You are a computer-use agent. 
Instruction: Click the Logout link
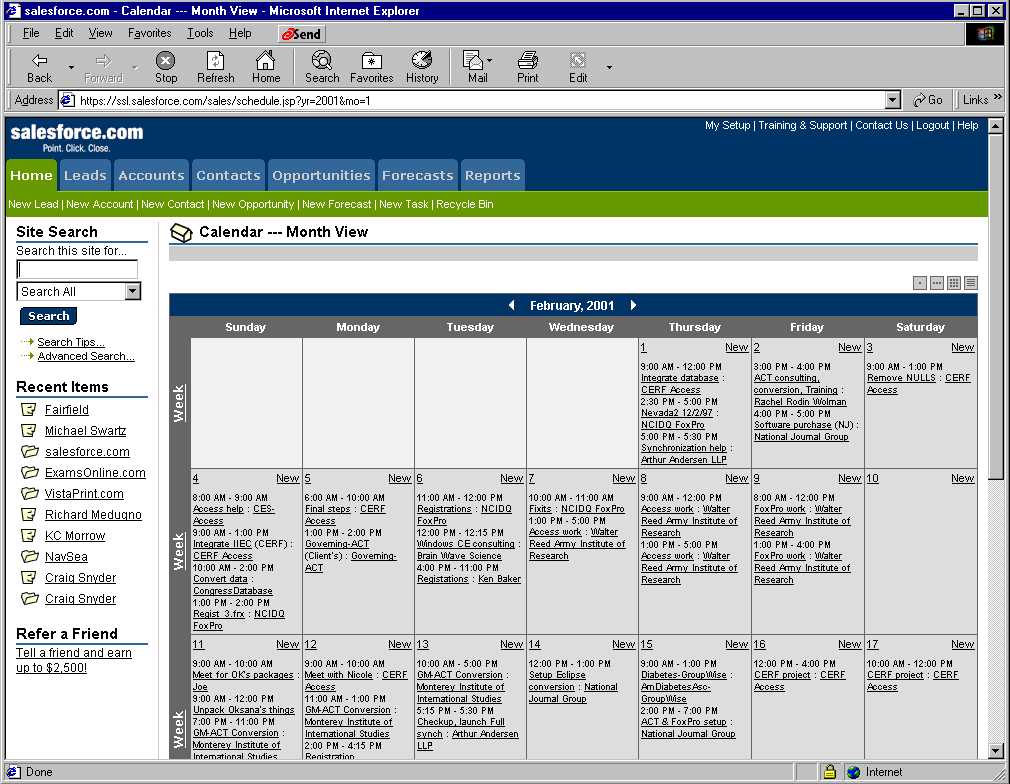(932, 125)
